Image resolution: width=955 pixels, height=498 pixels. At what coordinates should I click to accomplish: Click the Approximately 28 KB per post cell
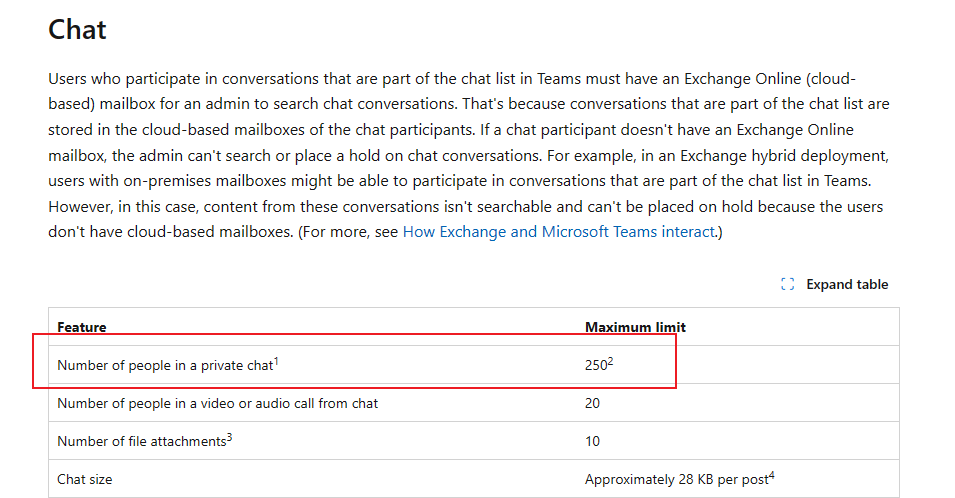676,480
